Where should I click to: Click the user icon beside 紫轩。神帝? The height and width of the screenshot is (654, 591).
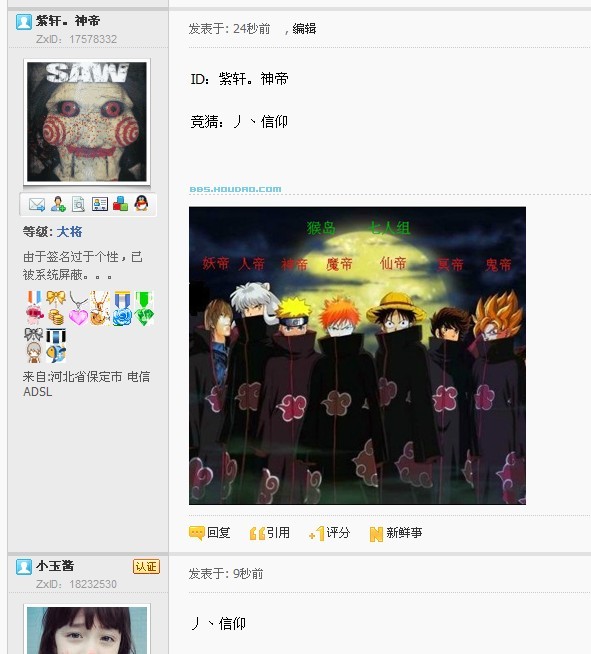(24, 22)
